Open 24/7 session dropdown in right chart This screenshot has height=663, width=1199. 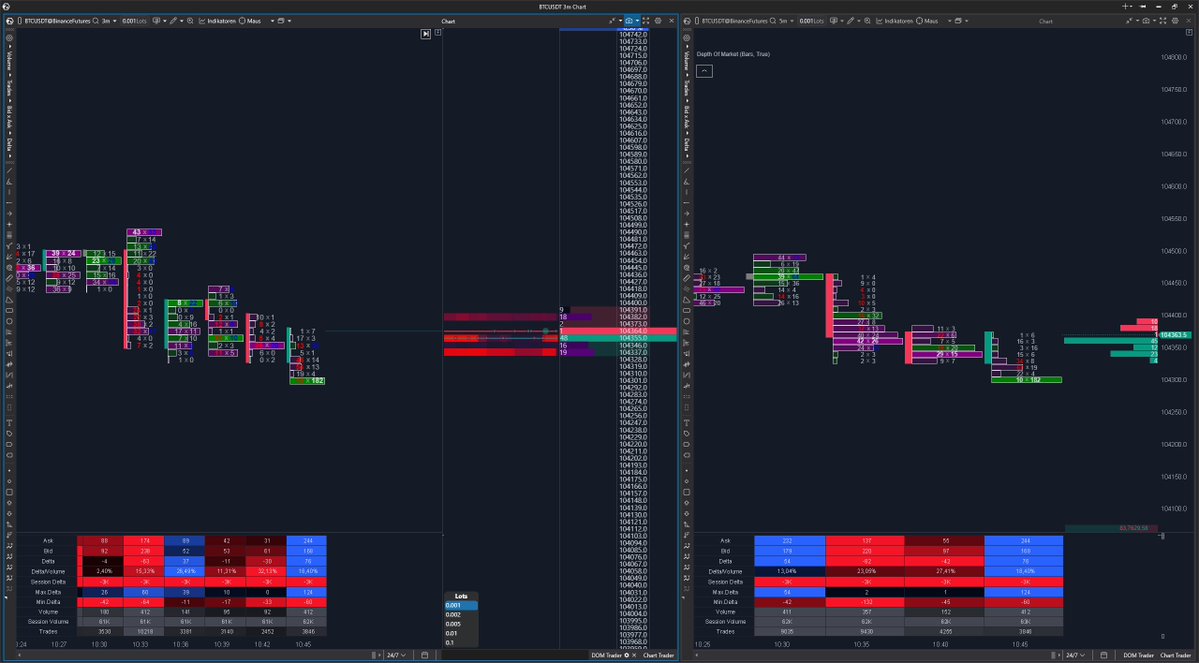click(x=1075, y=655)
